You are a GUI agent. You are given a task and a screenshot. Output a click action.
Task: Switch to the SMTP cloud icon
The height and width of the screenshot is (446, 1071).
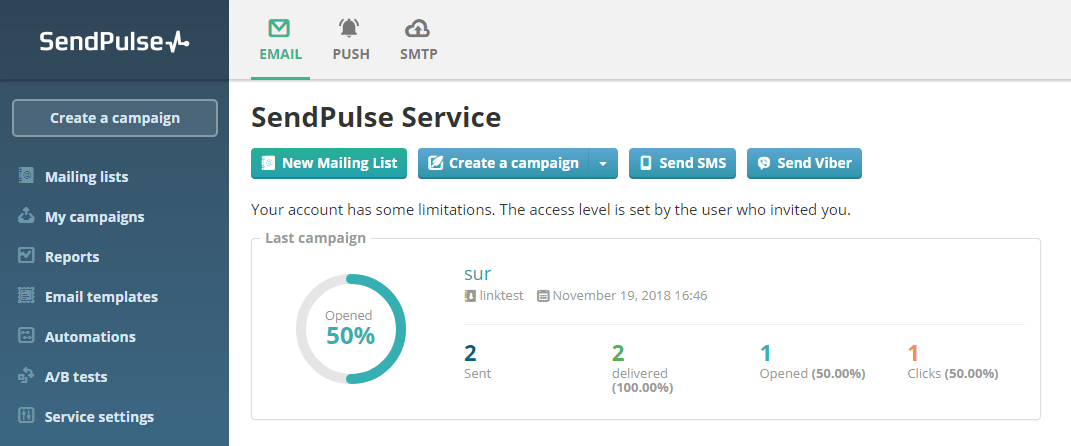(x=417, y=28)
